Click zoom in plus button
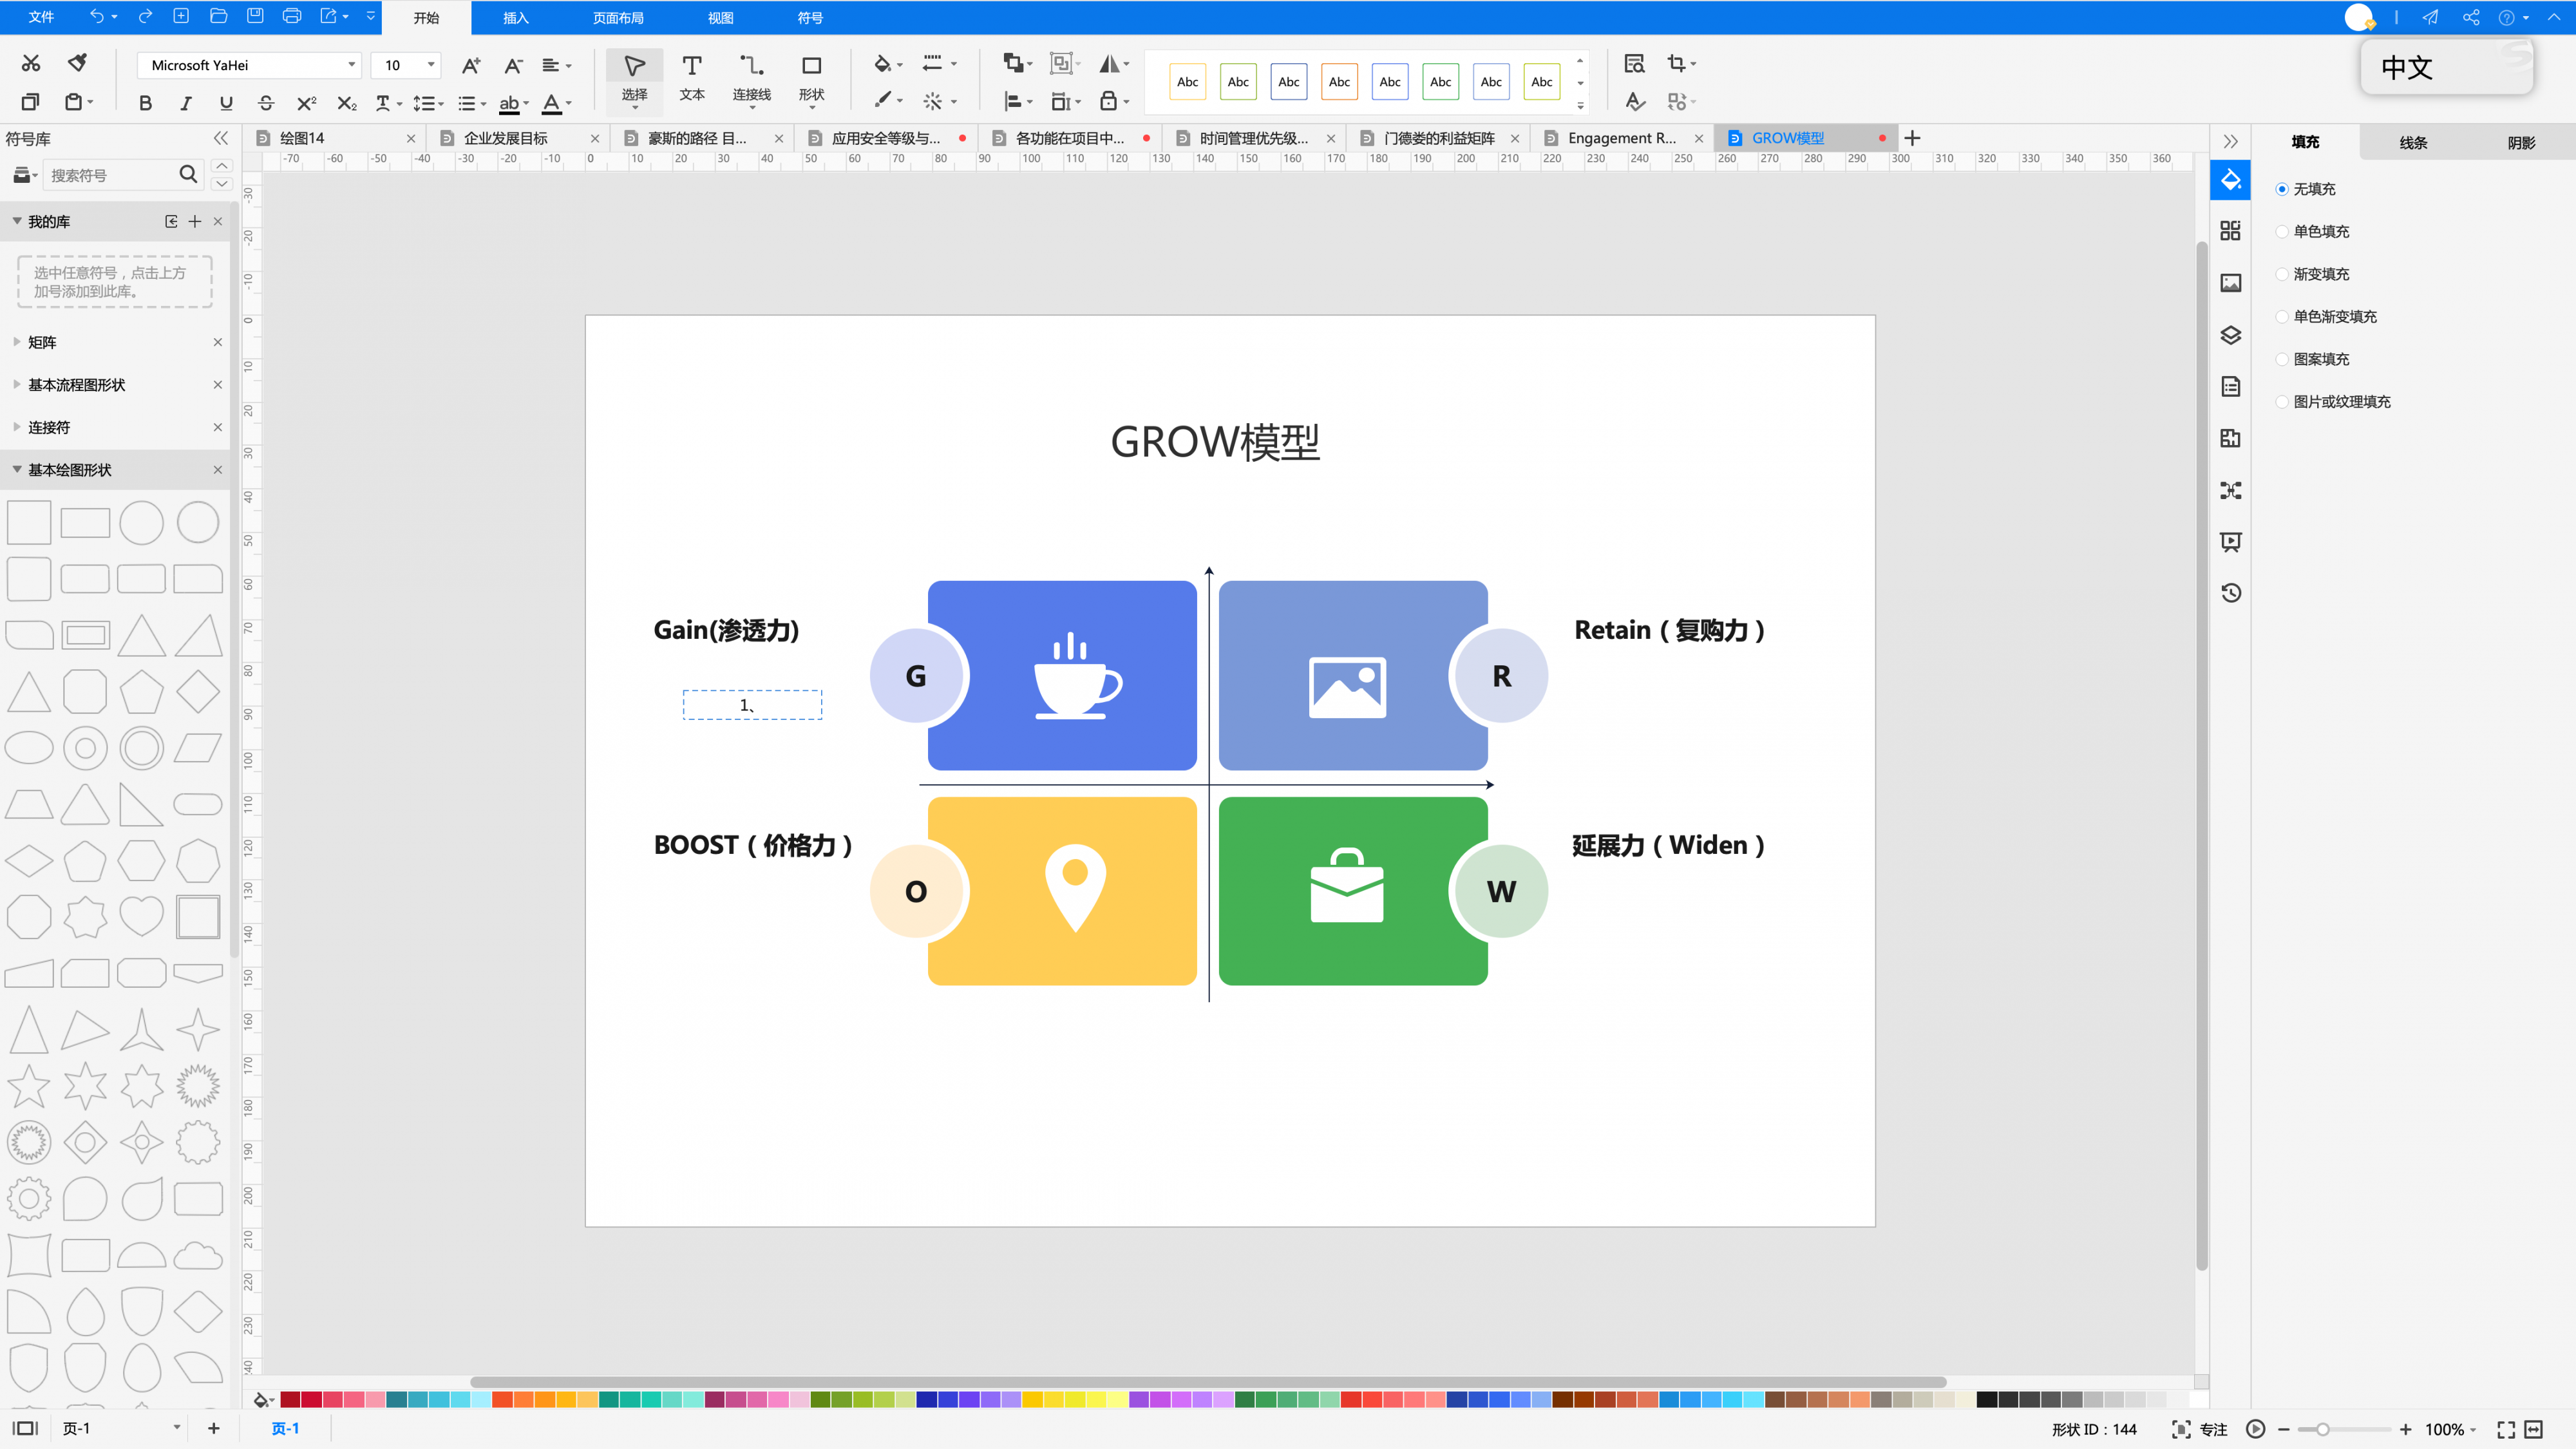The image size is (2576, 1449). click(2405, 1429)
